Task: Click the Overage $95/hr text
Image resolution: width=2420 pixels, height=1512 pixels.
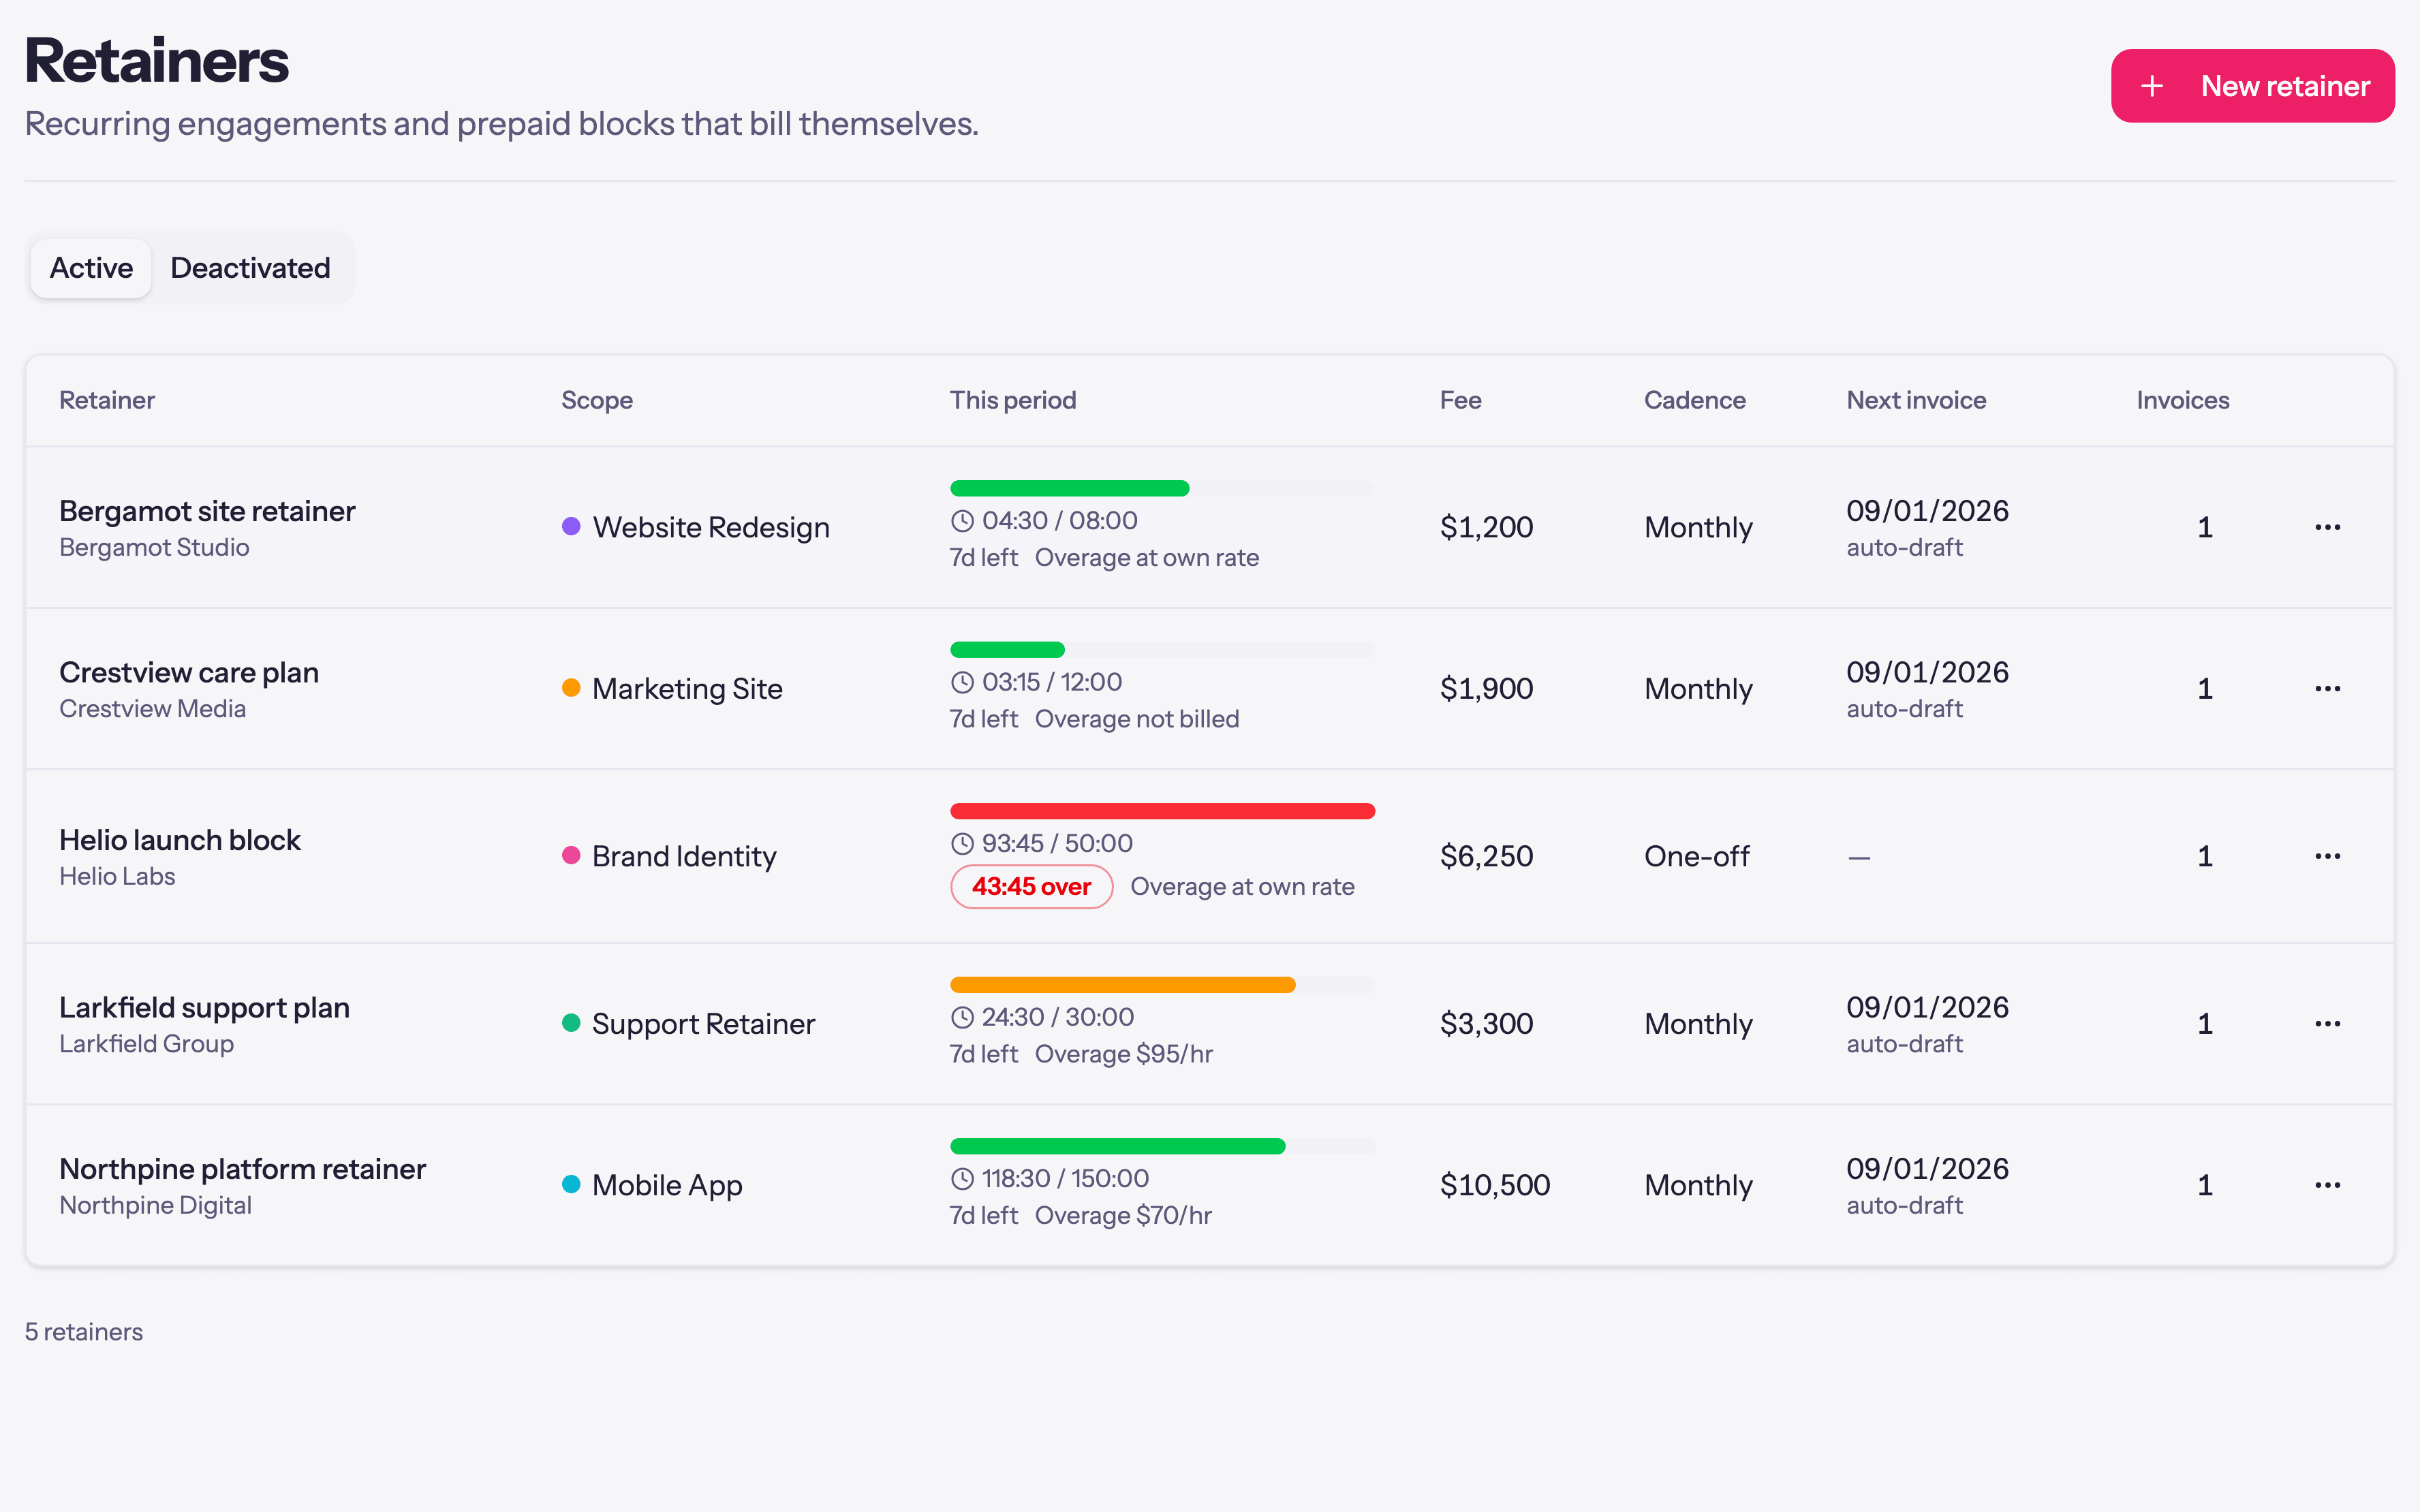Action: pos(1123,1054)
